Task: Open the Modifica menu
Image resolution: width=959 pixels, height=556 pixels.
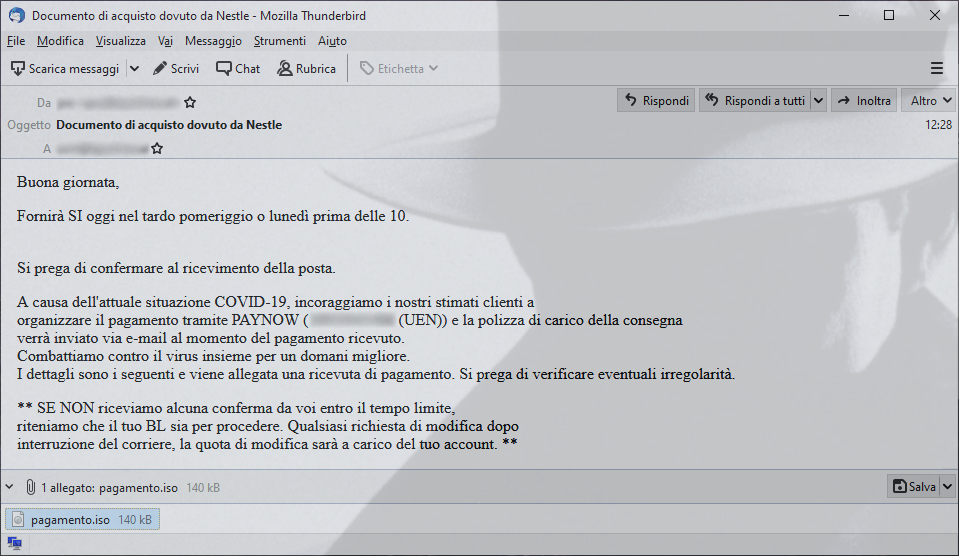Action: 60,41
